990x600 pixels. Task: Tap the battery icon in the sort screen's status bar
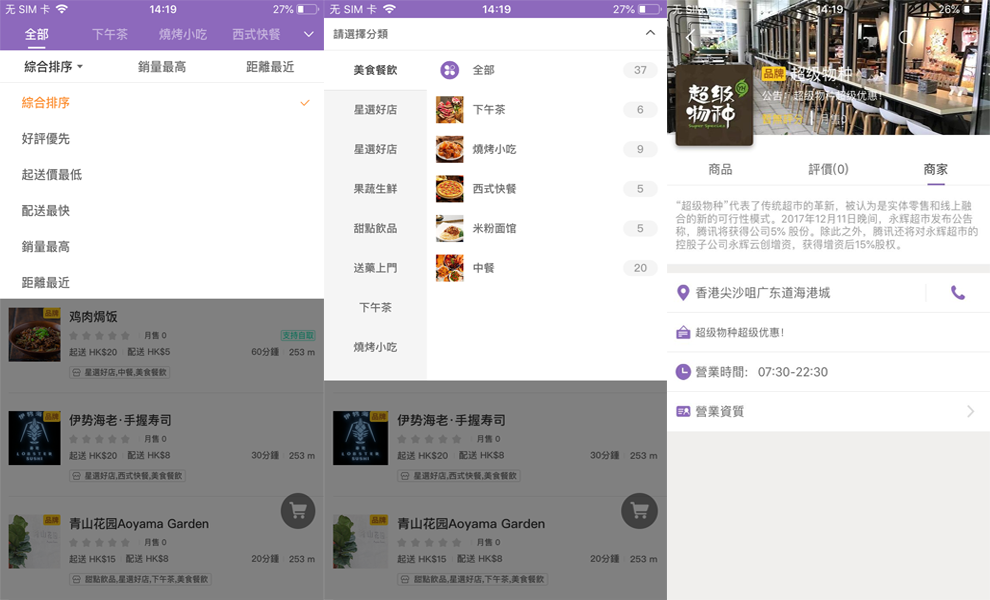coord(307,9)
